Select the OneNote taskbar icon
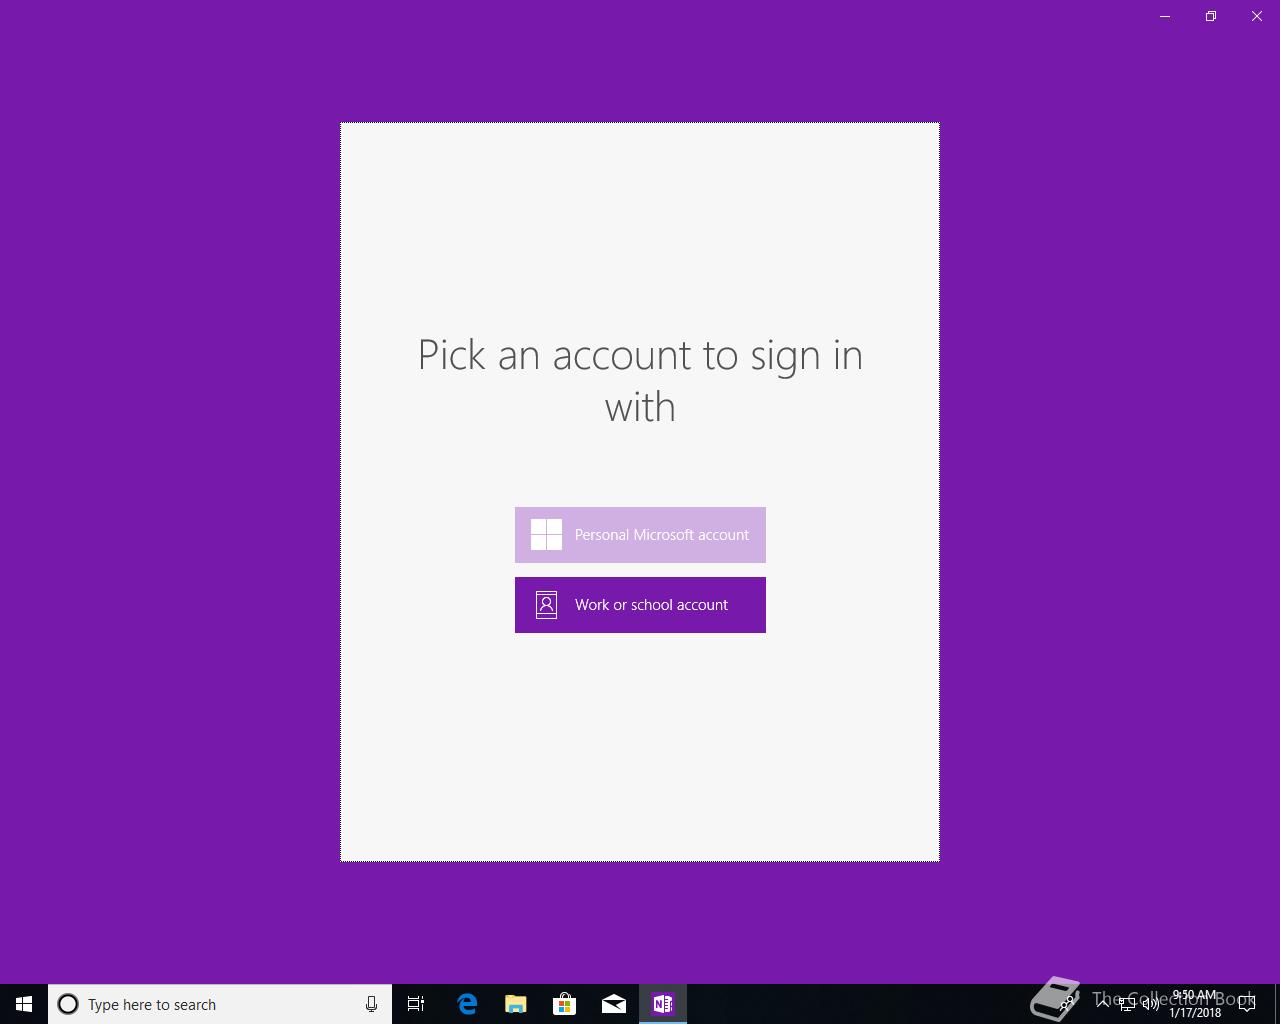Screen dimensions: 1280x1024 tap(663, 1004)
